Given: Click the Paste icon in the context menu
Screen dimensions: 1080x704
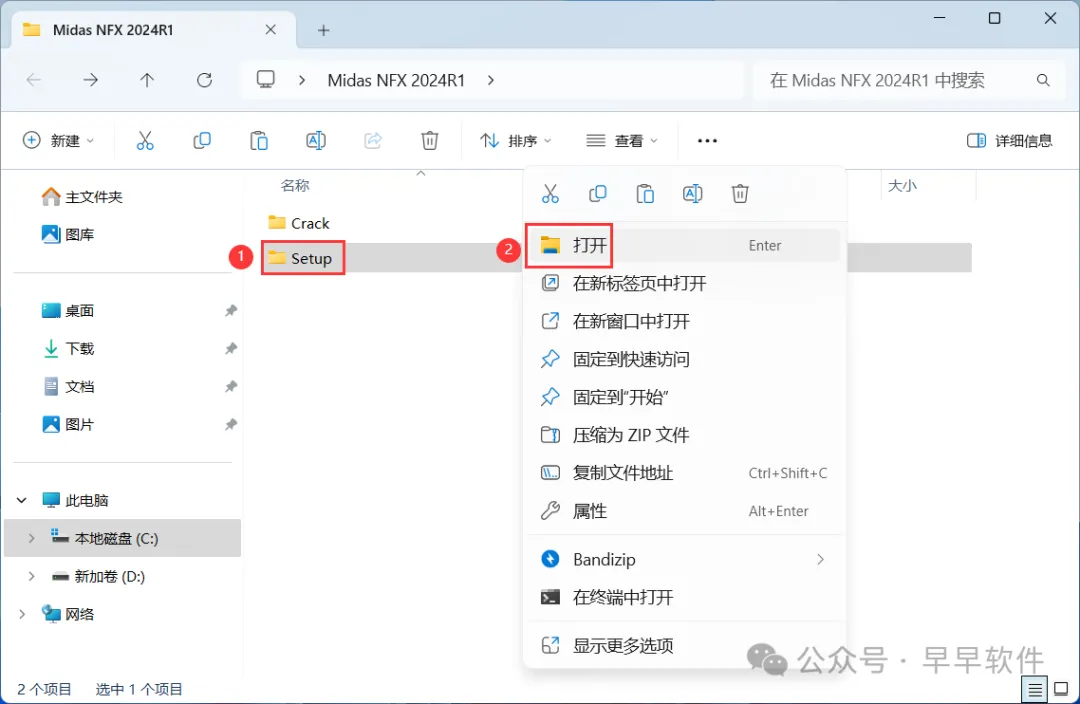Looking at the screenshot, I should [645, 194].
